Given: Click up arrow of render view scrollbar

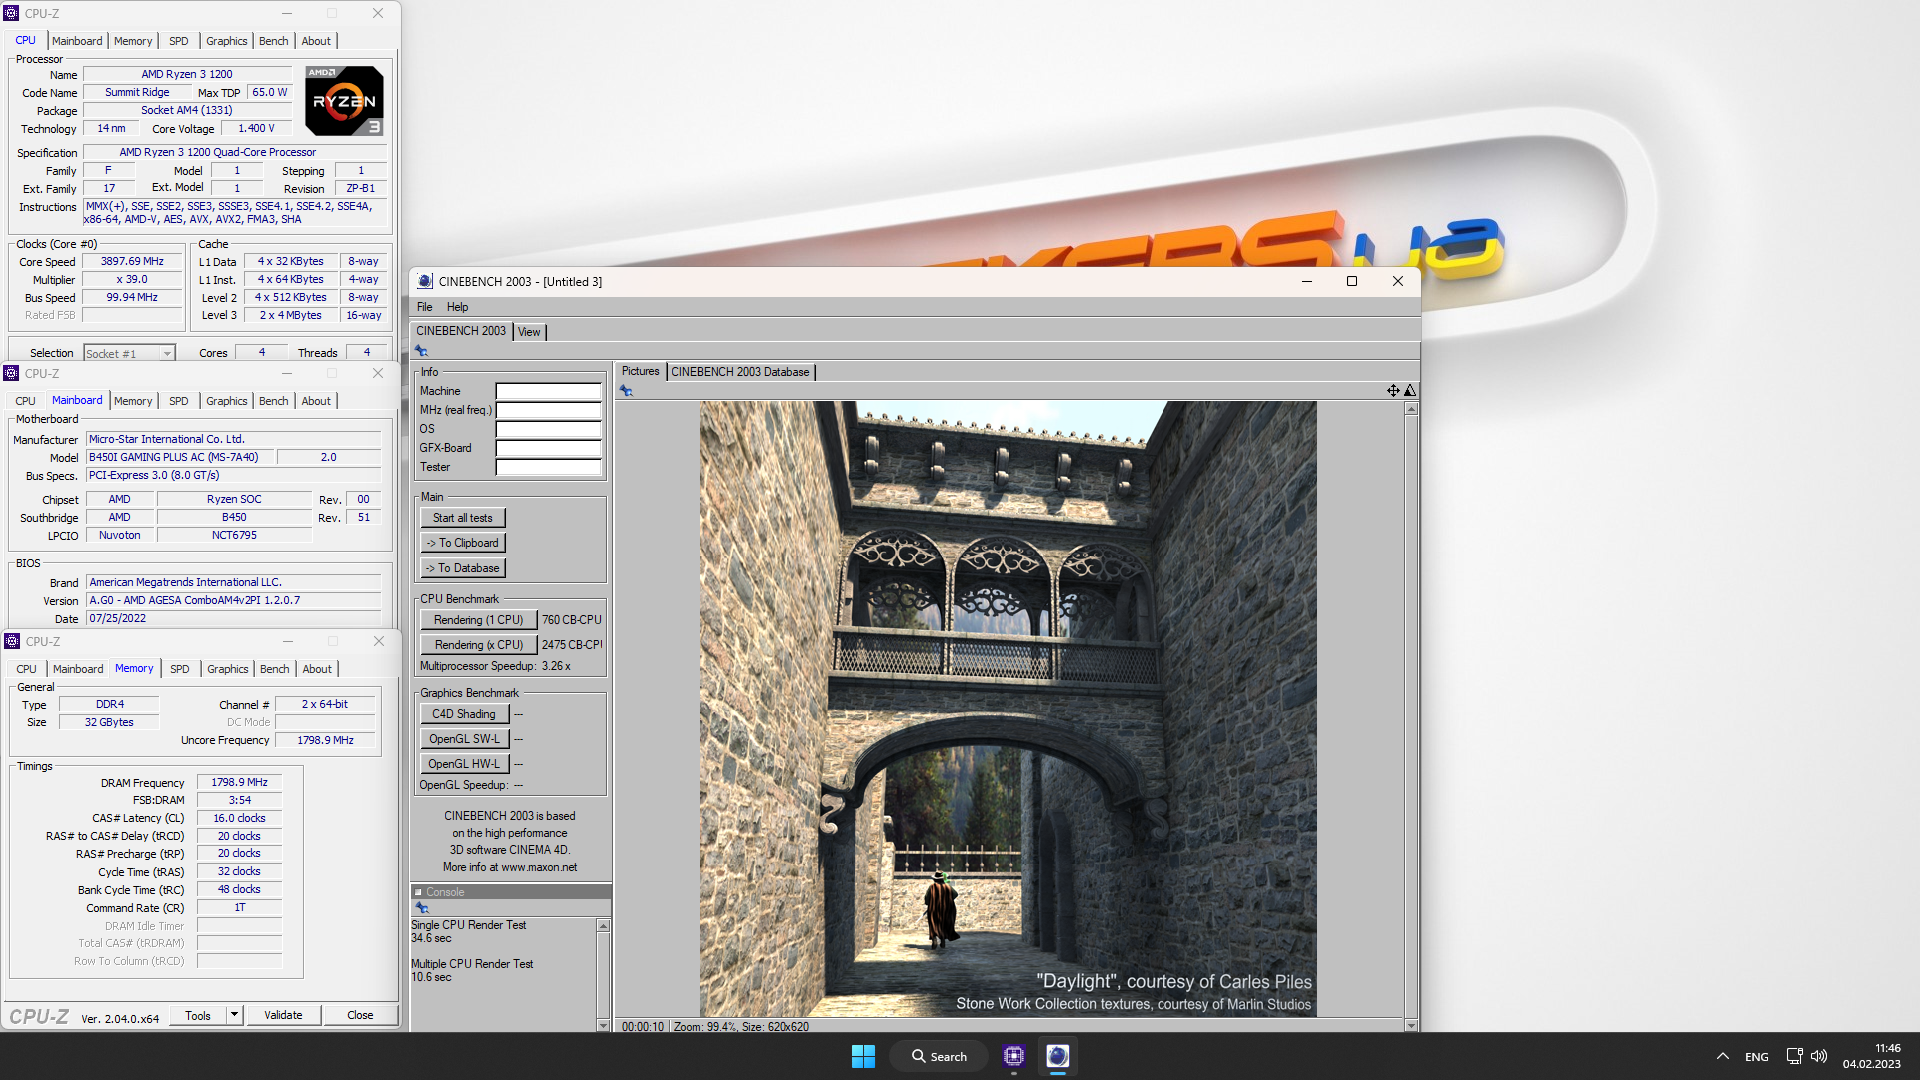Looking at the screenshot, I should click(1411, 409).
